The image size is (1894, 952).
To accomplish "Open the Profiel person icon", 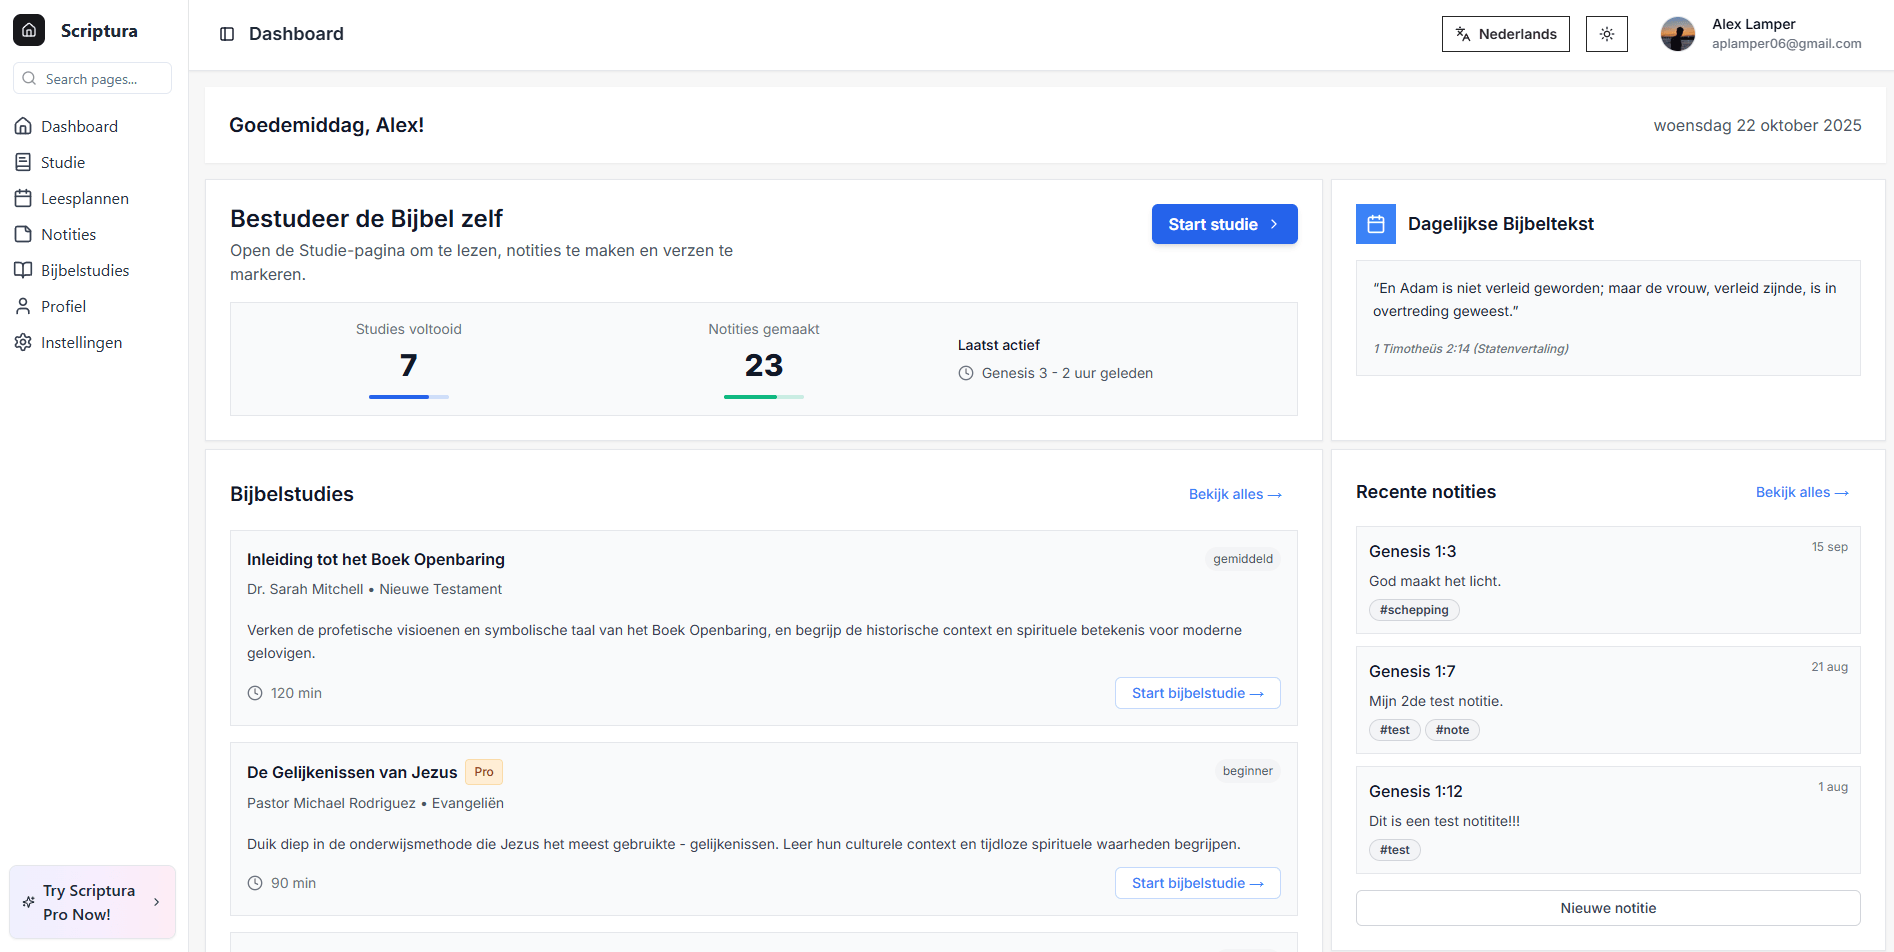I will pos(23,306).
